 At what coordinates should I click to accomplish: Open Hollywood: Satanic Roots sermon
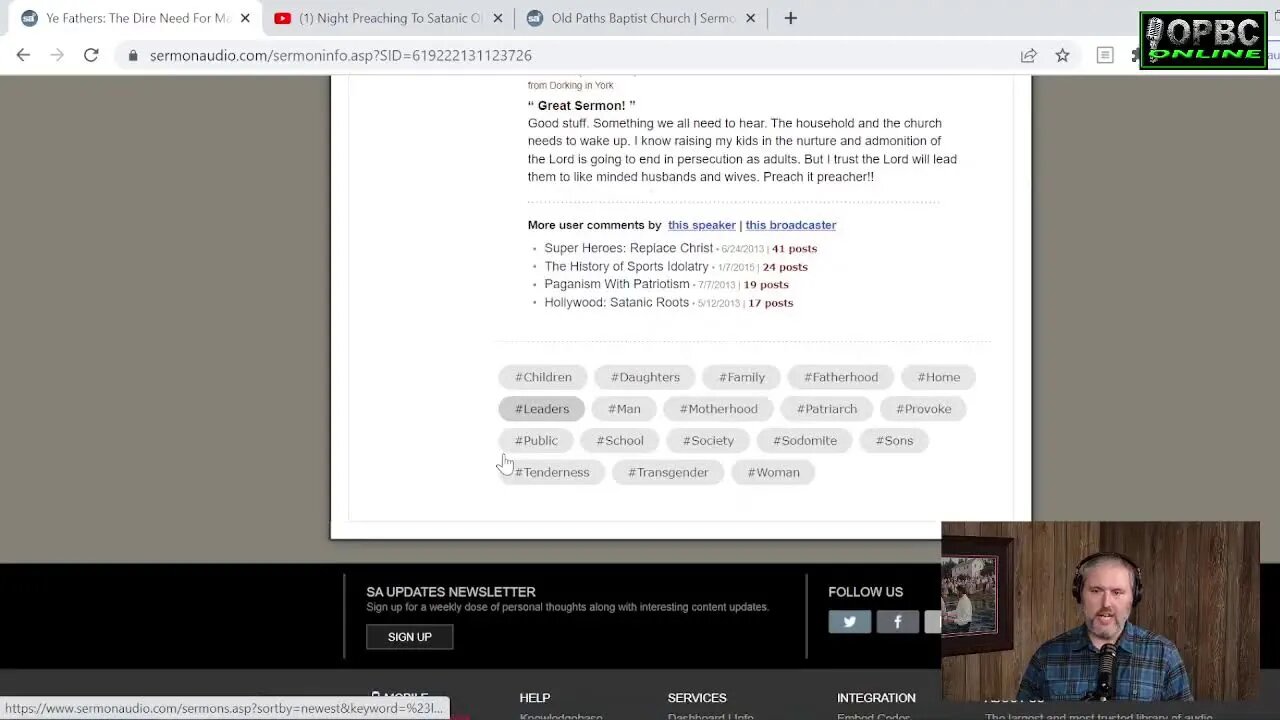coord(616,302)
